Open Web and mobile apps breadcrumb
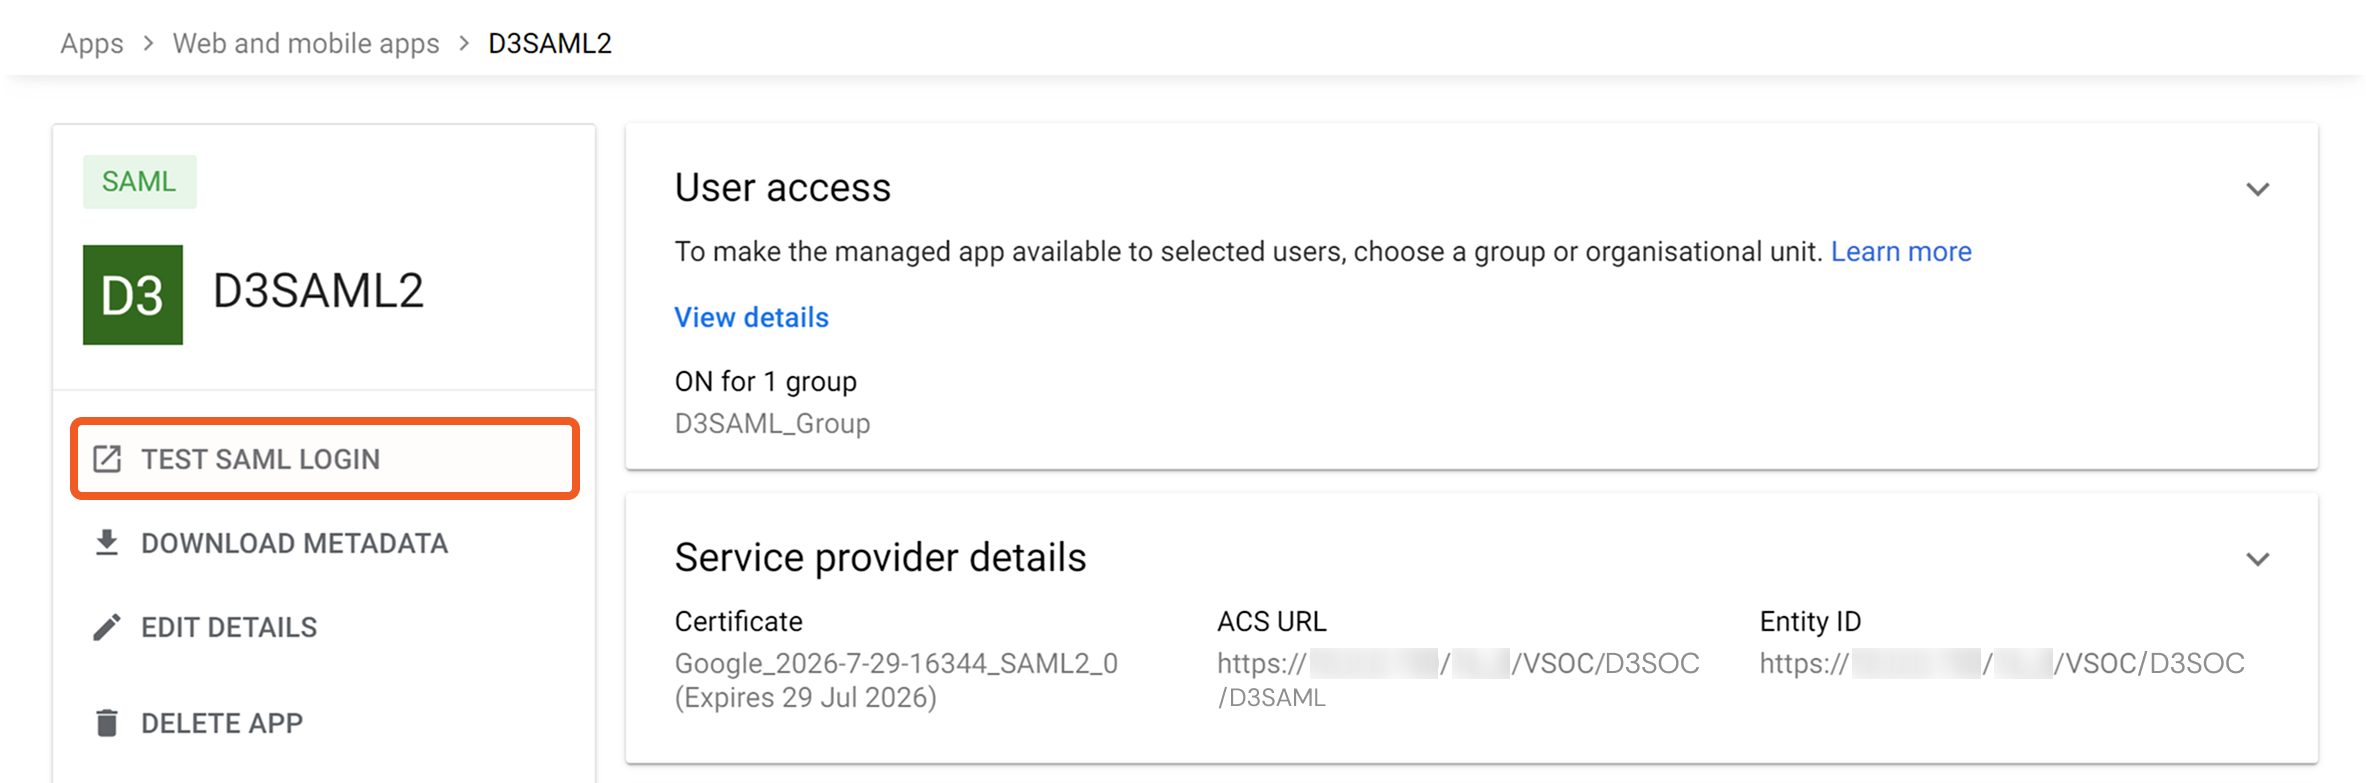Image resolution: width=2366 pixels, height=783 pixels. coord(306,44)
